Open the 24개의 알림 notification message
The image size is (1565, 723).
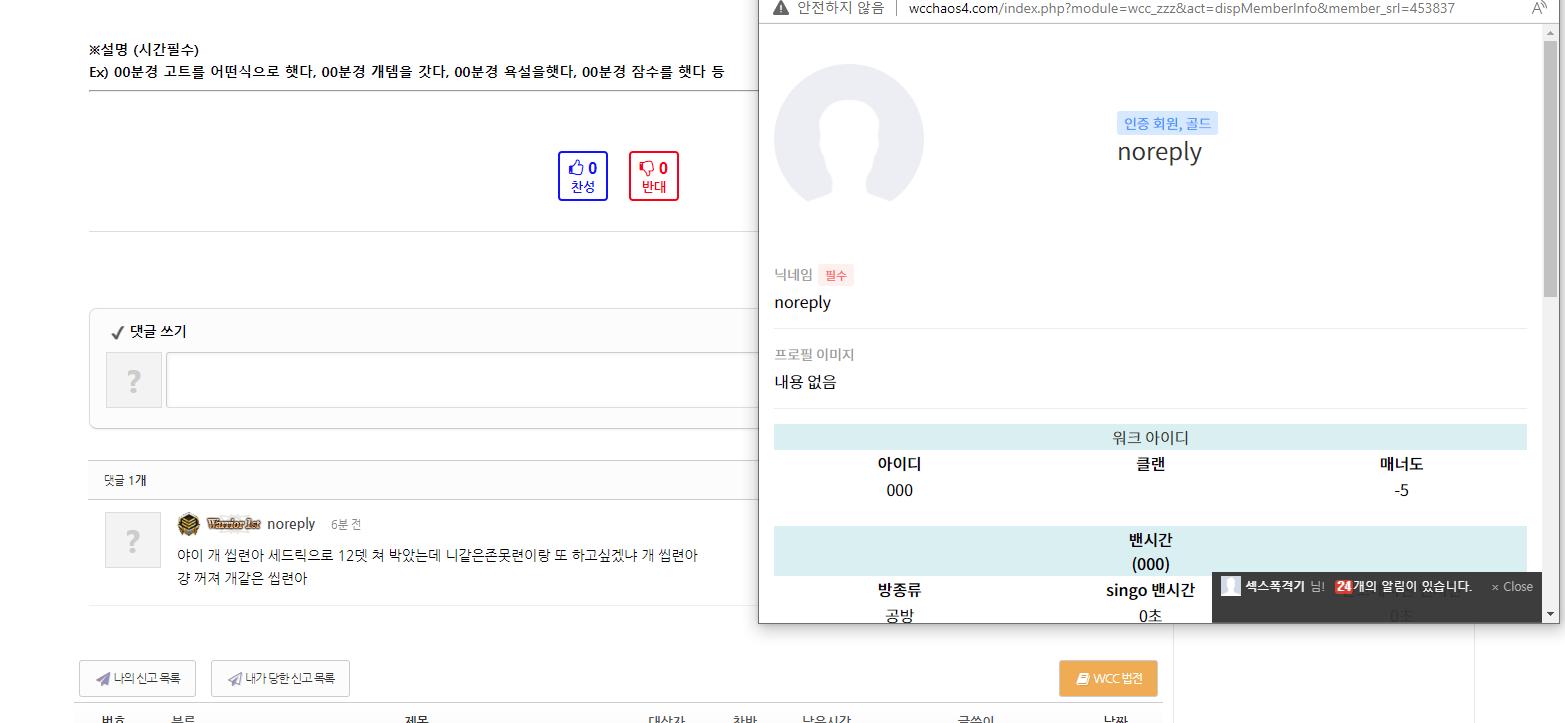[x=1403, y=587]
